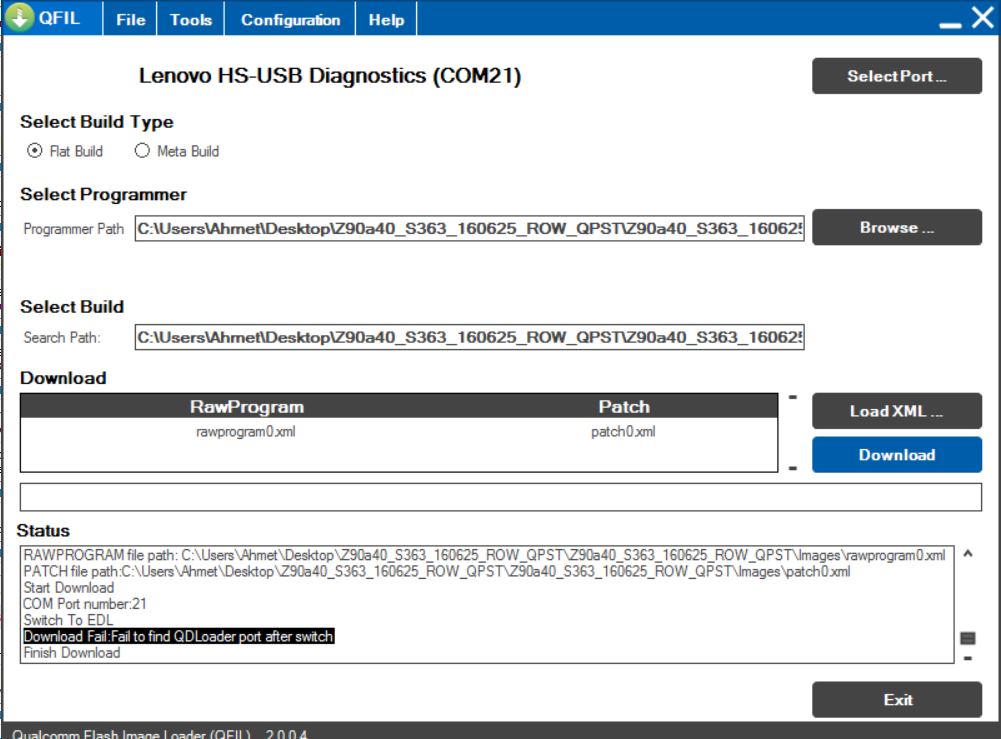
Task: Click the Search Path input field
Action: click(x=469, y=337)
